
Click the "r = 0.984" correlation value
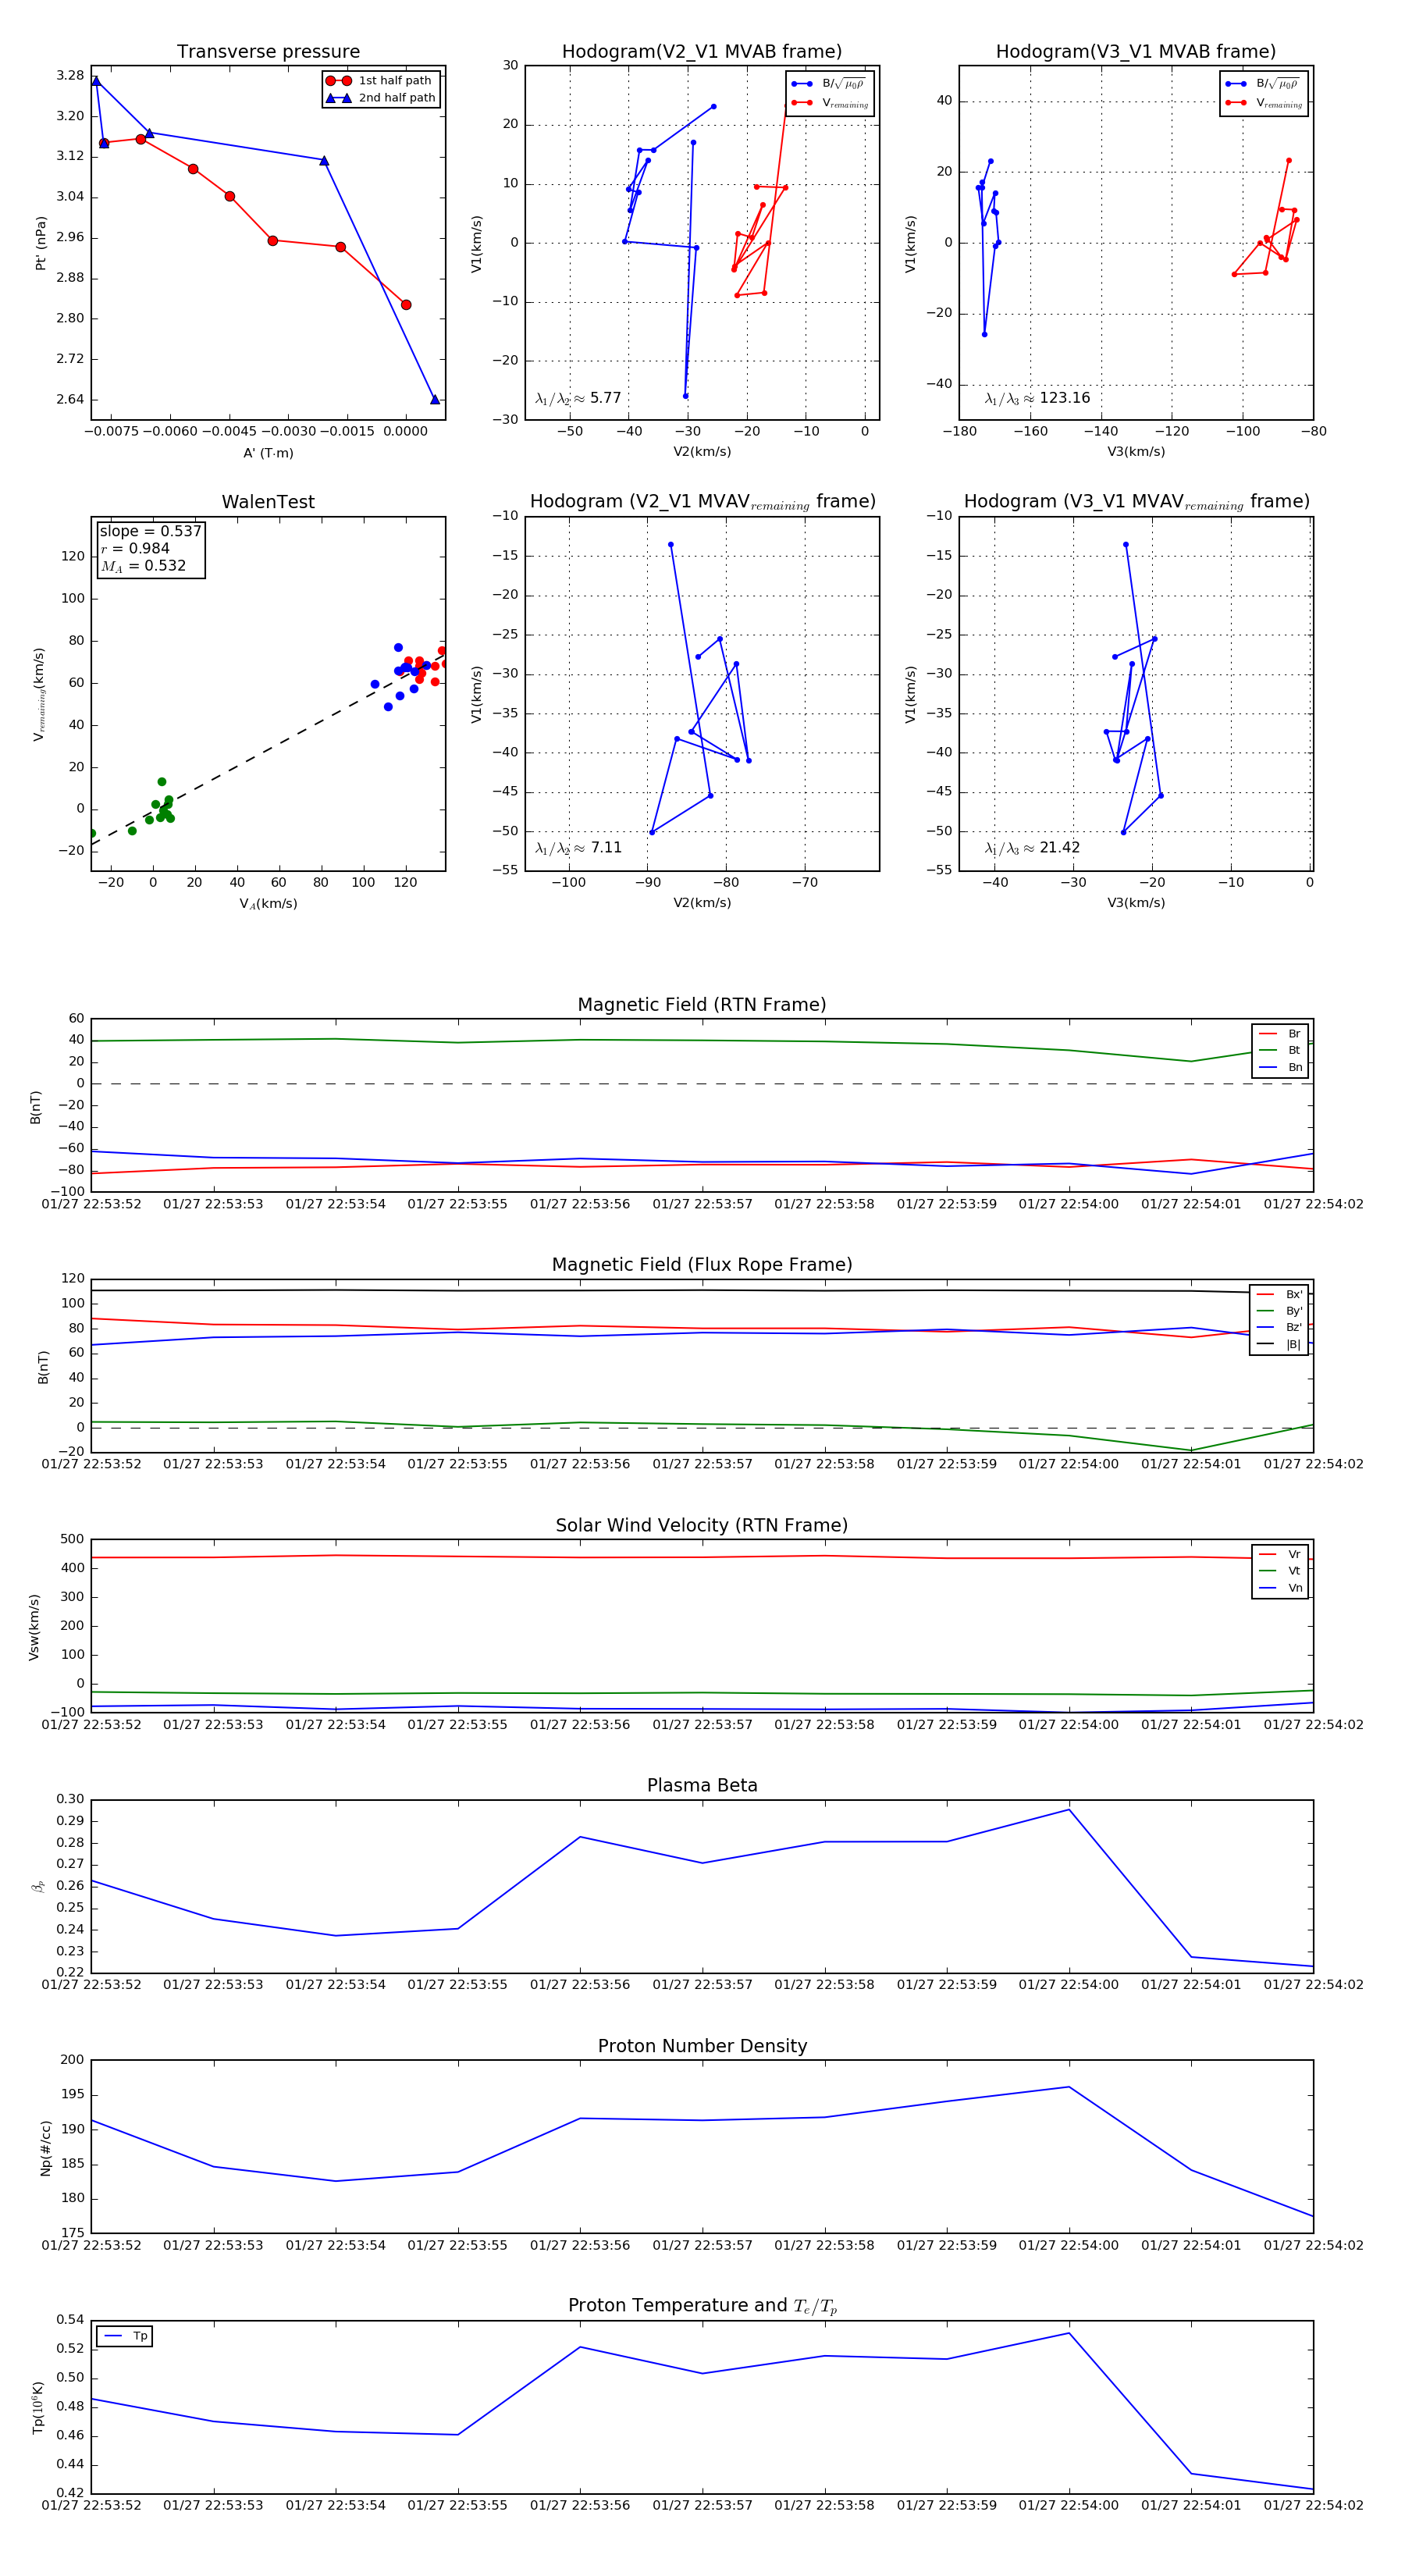point(135,548)
